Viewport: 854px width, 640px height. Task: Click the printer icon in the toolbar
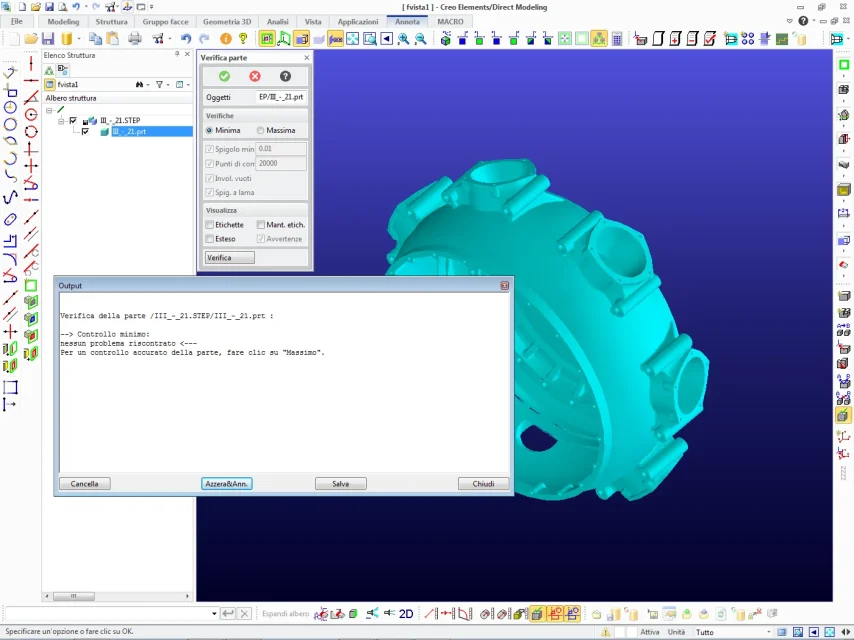pyautogui.click(x=135, y=39)
